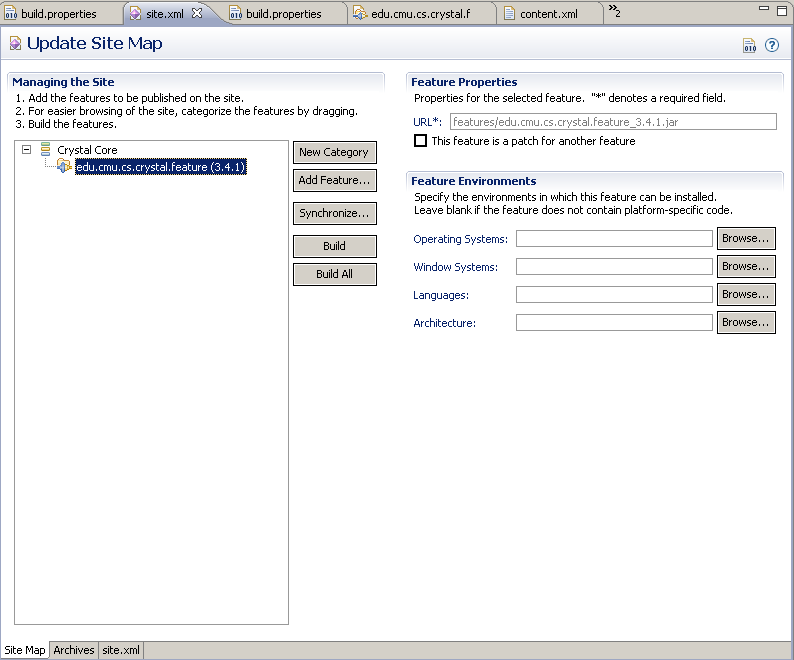This screenshot has width=794, height=660.
Task: Close the site.xml editor tab
Action: pyautogui.click(x=197, y=13)
